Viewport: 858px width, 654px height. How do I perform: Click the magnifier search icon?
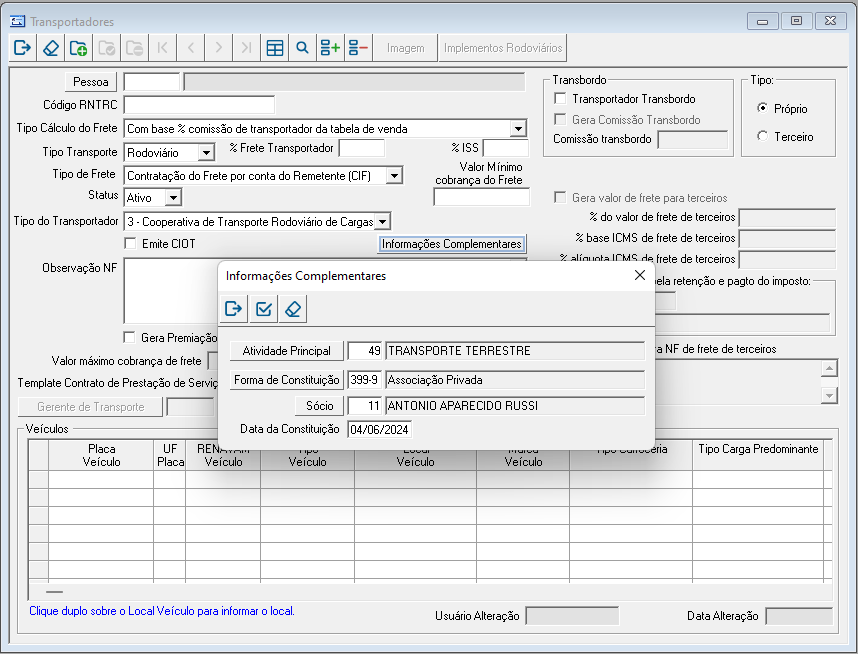[303, 48]
